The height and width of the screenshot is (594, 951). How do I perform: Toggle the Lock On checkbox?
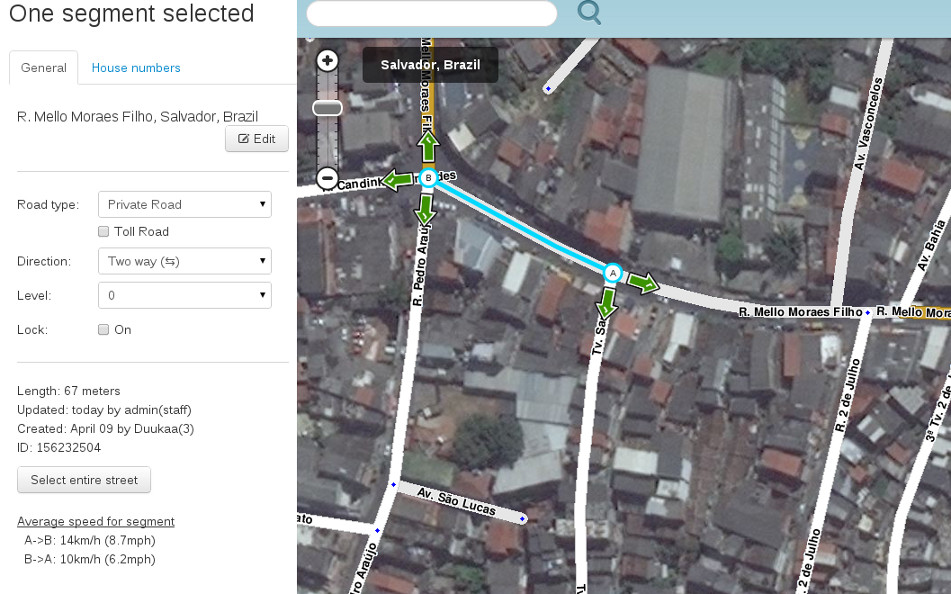pyautogui.click(x=103, y=329)
